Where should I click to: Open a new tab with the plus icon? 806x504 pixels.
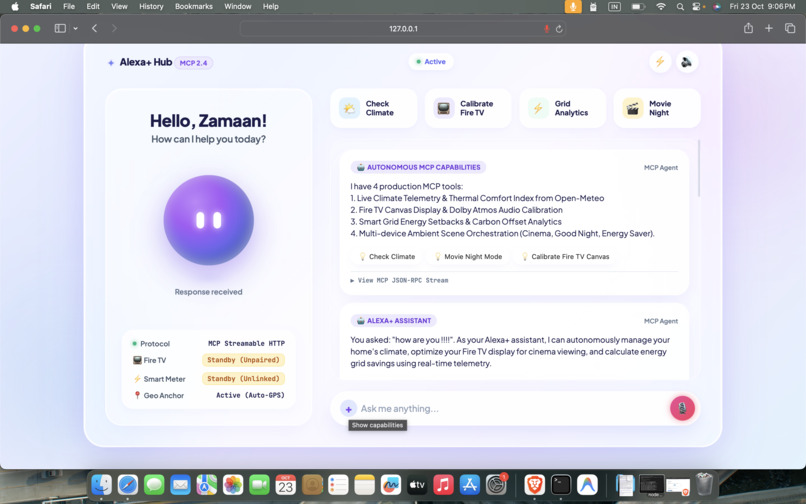[769, 28]
